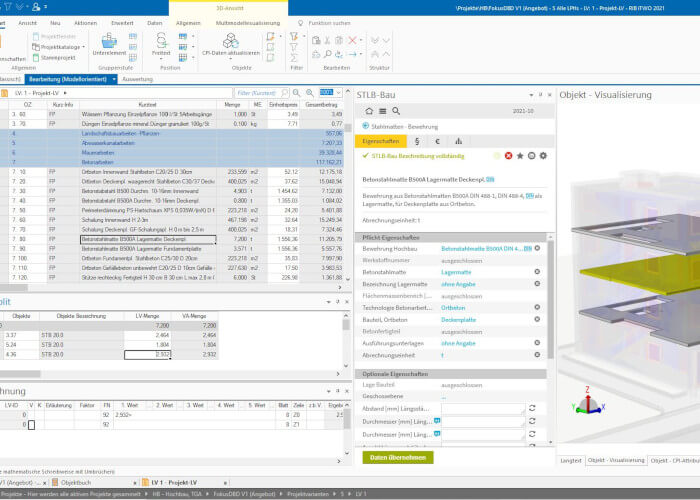Click the 3D axis gizmo in the visualization
This screenshot has height=500, width=700.
coord(588,401)
